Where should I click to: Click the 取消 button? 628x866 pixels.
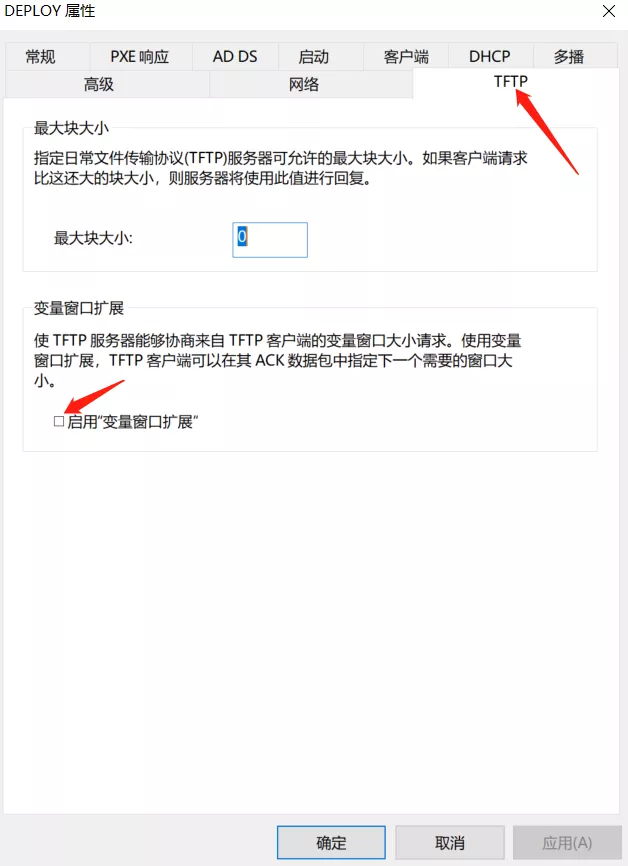tap(450, 843)
